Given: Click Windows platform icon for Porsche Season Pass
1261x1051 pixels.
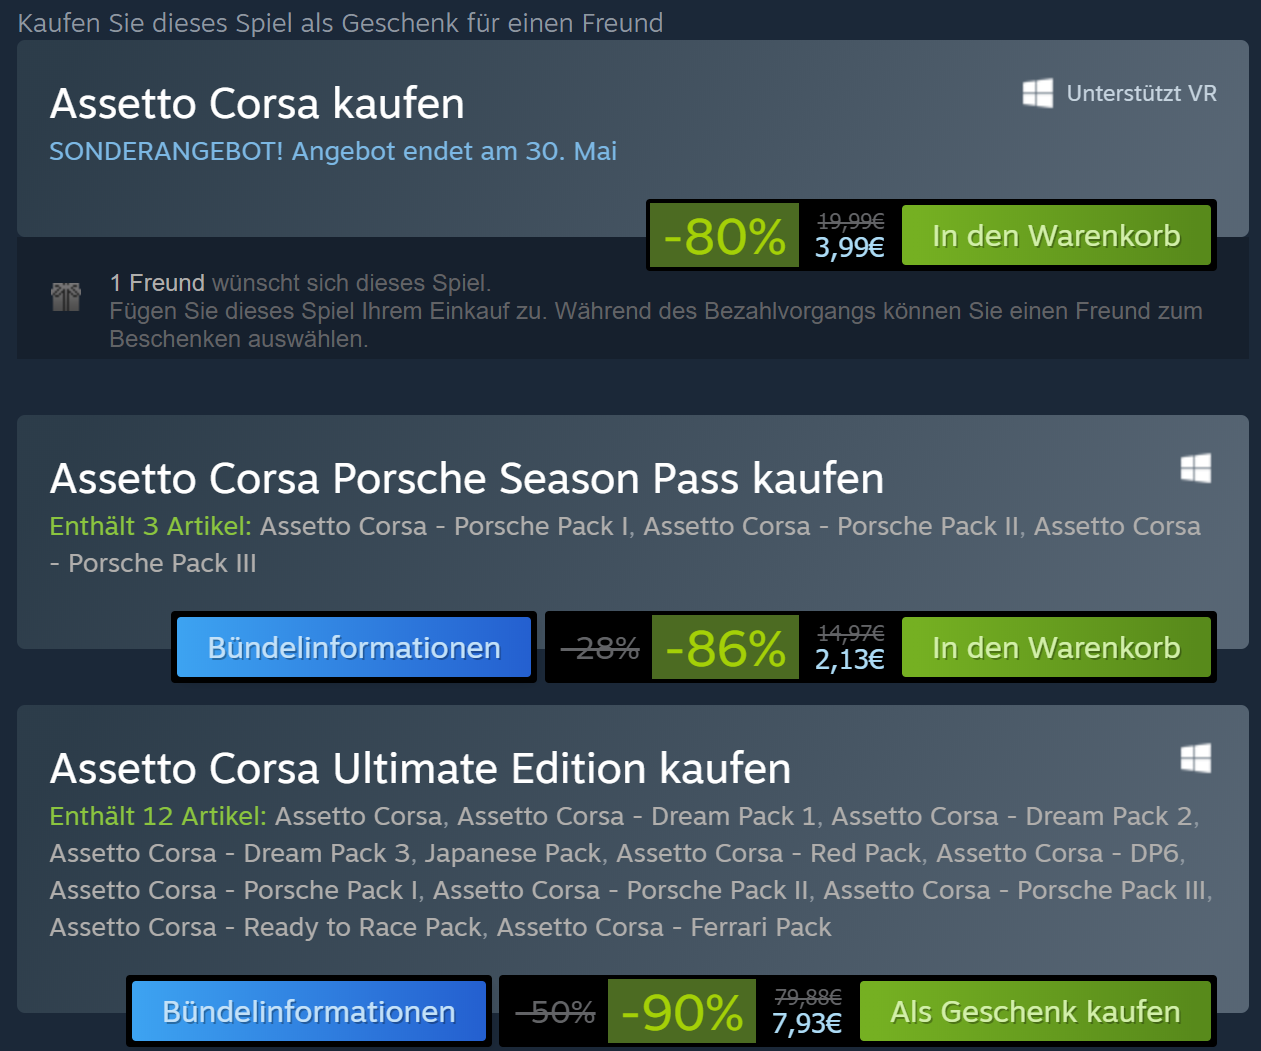Looking at the screenshot, I should (1195, 468).
